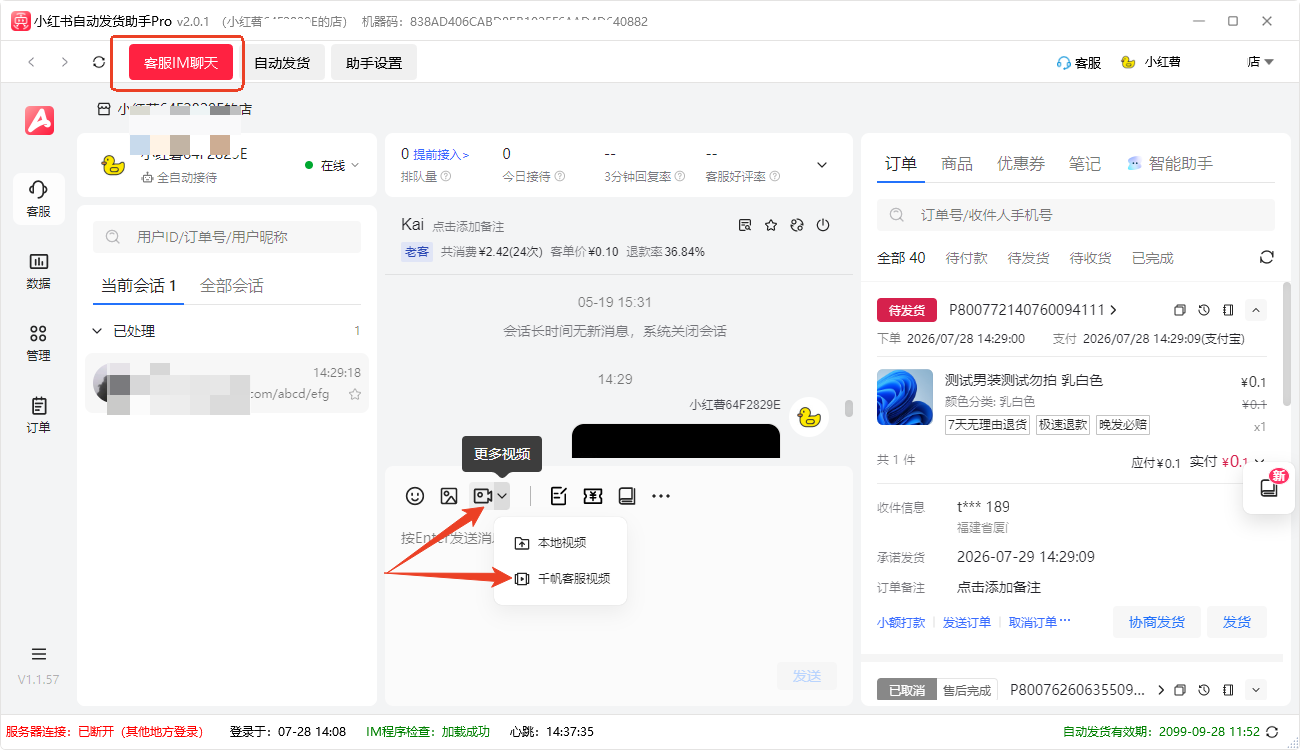The image size is (1300, 750).
Task: Click the chat message scrollbar thumb
Action: coord(849,408)
